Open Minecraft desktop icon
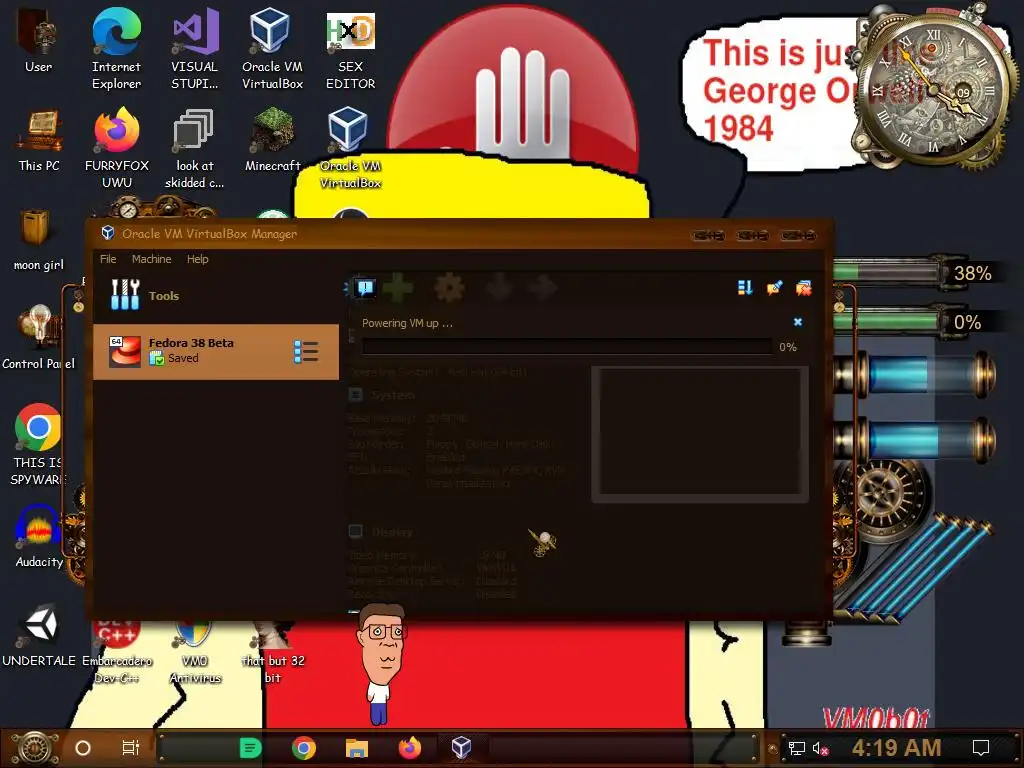 tap(273, 140)
